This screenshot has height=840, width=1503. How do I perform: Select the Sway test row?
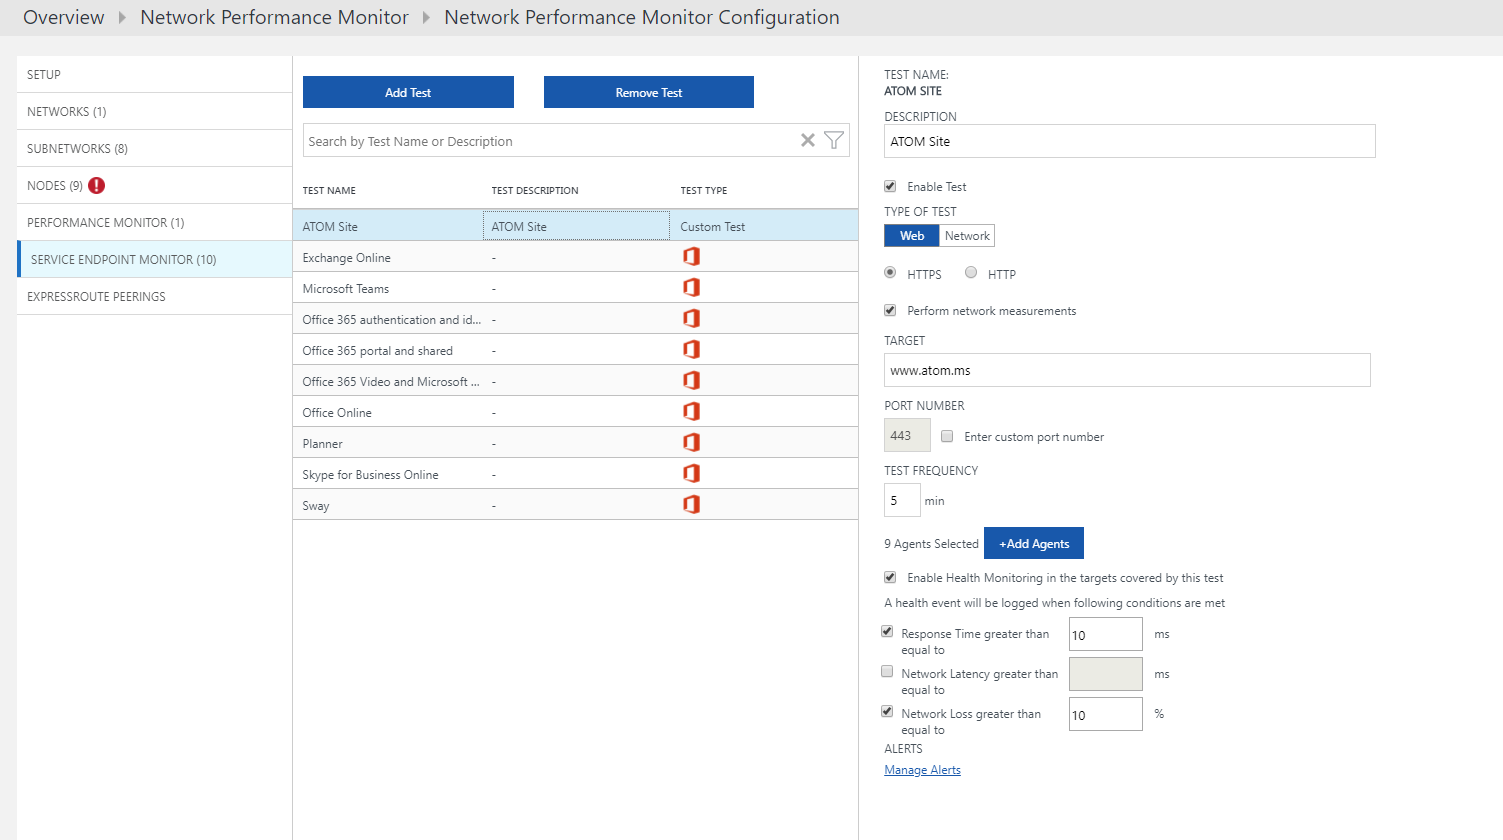[575, 505]
